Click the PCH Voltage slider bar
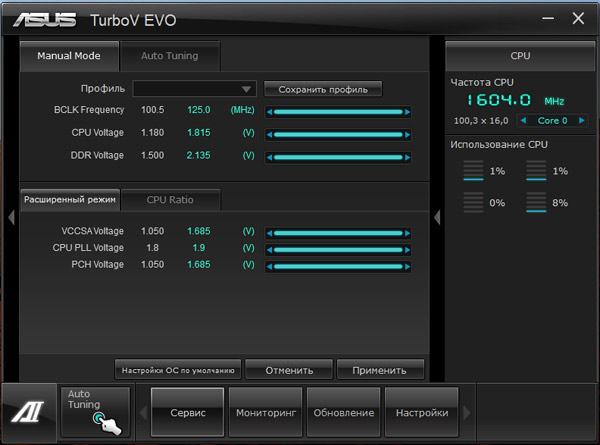 coord(338,267)
